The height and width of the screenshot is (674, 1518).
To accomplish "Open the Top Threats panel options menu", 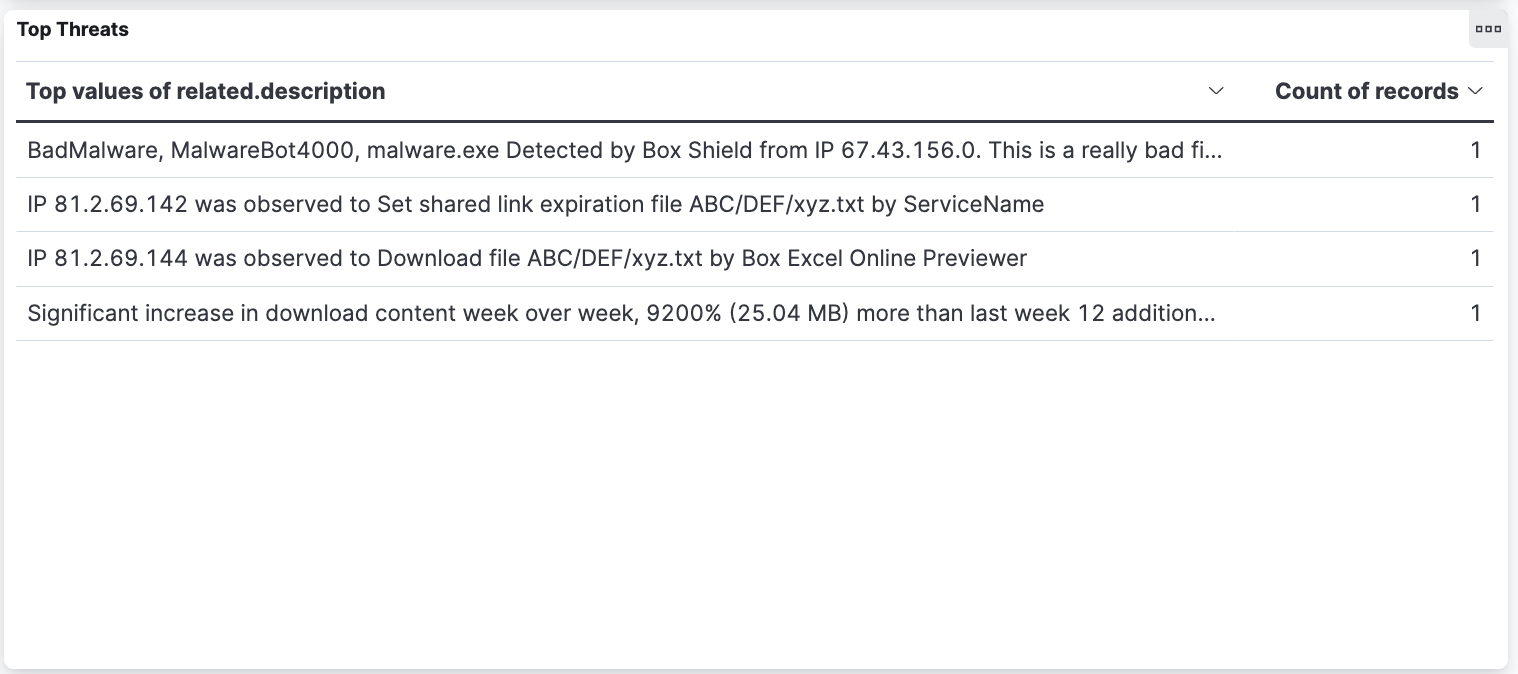I will pos(1488,29).
